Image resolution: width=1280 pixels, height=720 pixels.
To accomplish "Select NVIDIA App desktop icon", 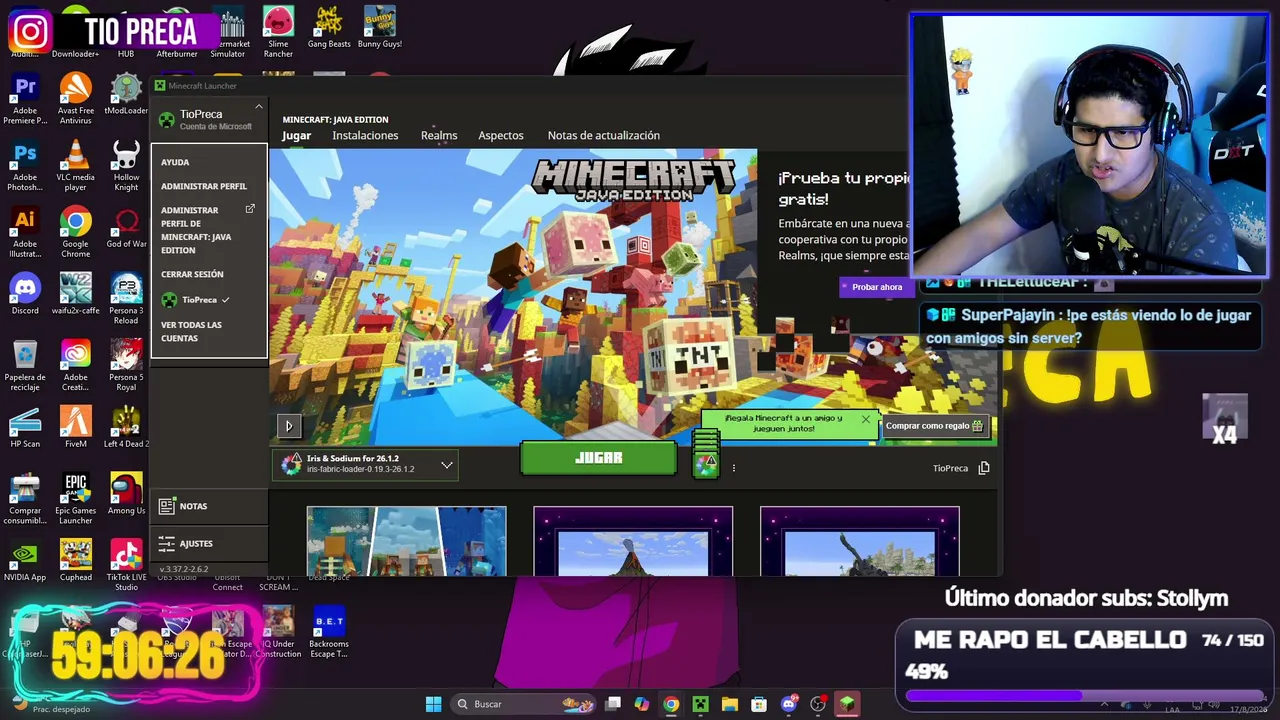I will point(25,561).
